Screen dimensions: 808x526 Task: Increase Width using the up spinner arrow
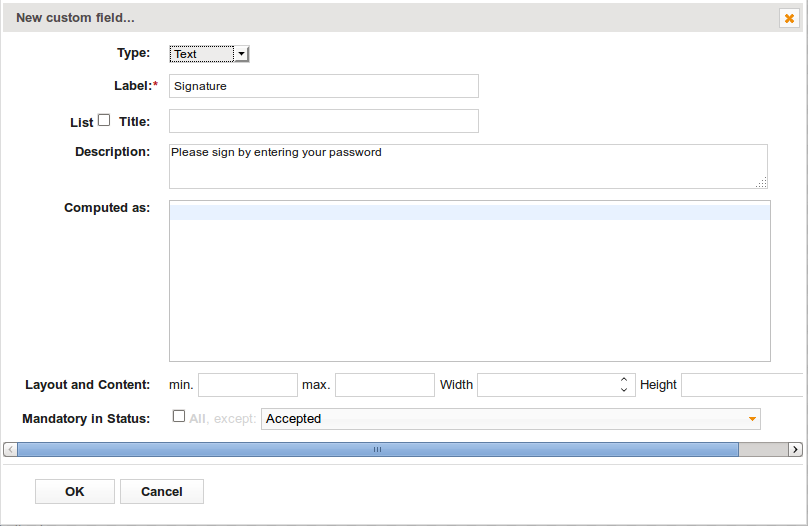click(x=624, y=380)
